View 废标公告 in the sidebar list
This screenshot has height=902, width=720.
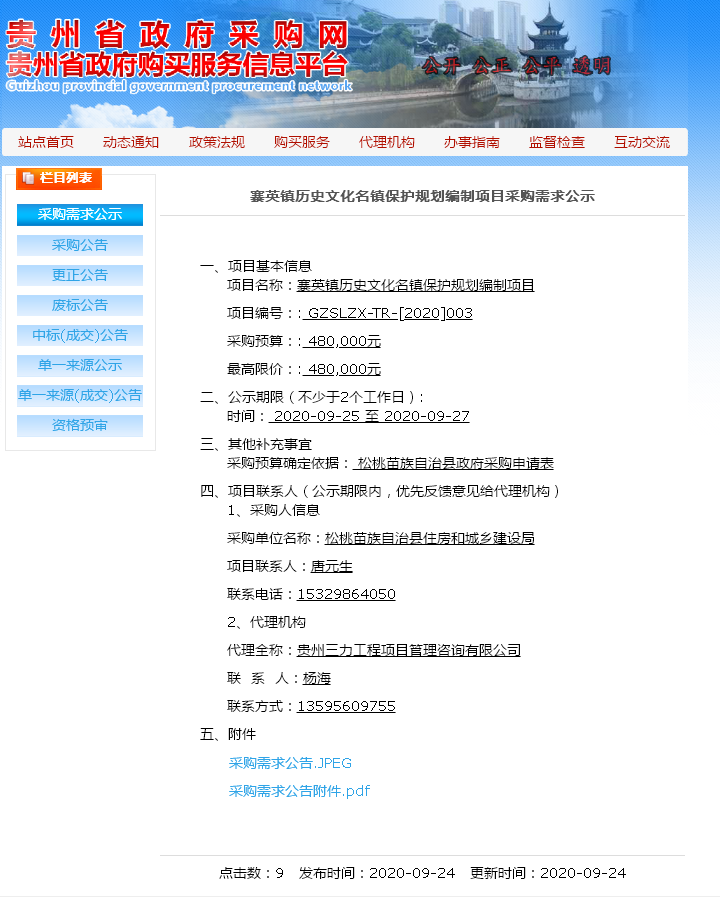tap(80, 305)
